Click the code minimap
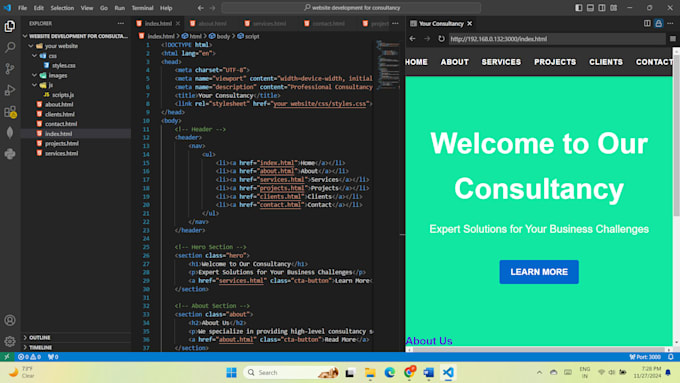The height and width of the screenshot is (383, 680). 388,65
